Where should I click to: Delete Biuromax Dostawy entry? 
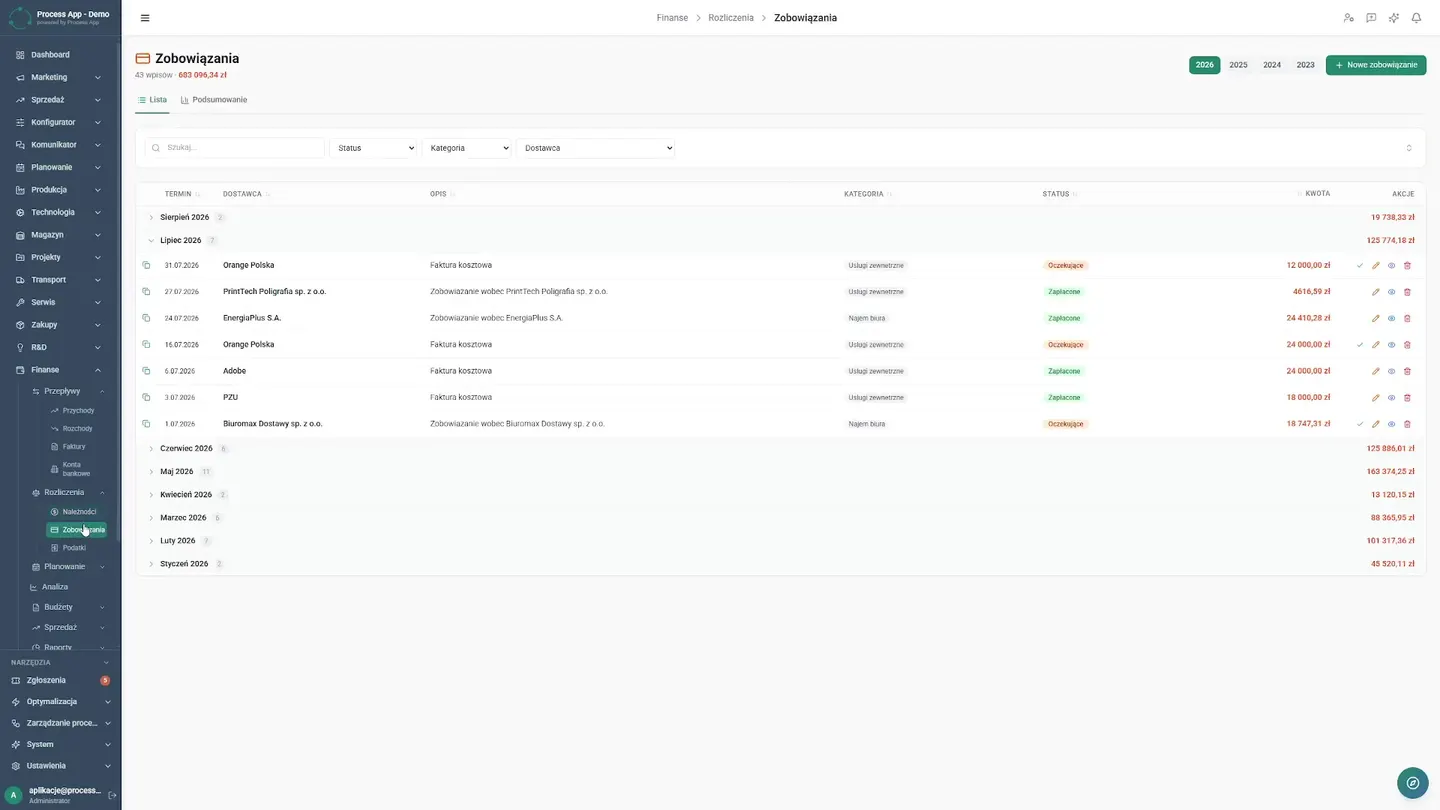point(1408,424)
